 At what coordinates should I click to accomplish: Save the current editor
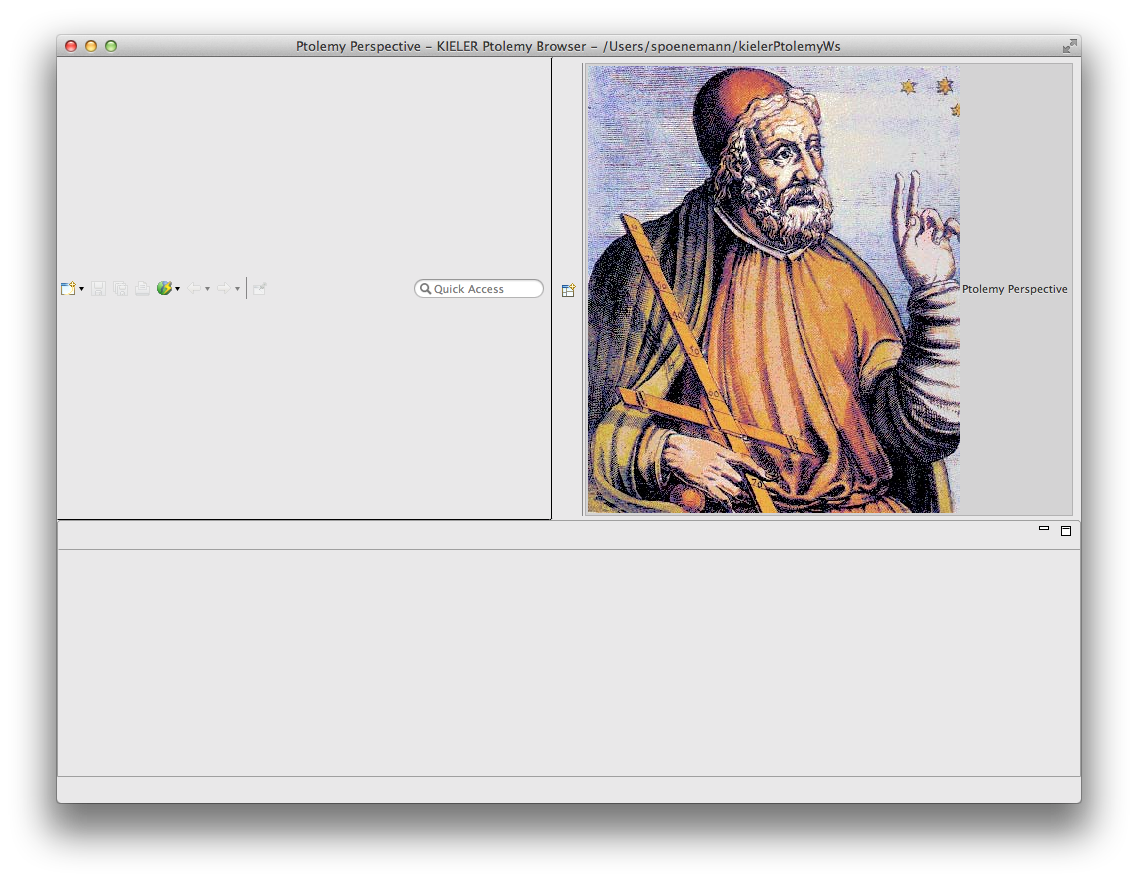98,288
